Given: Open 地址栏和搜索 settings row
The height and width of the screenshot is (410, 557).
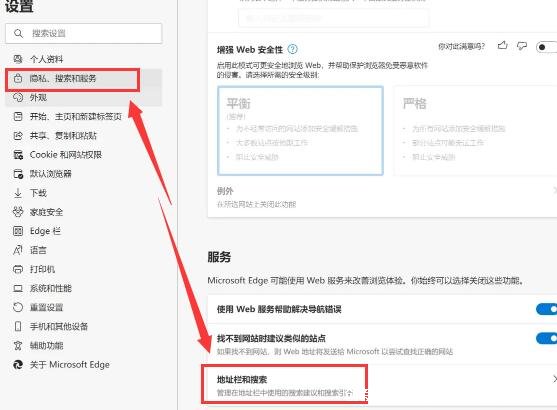Looking at the screenshot, I should pos(382,385).
